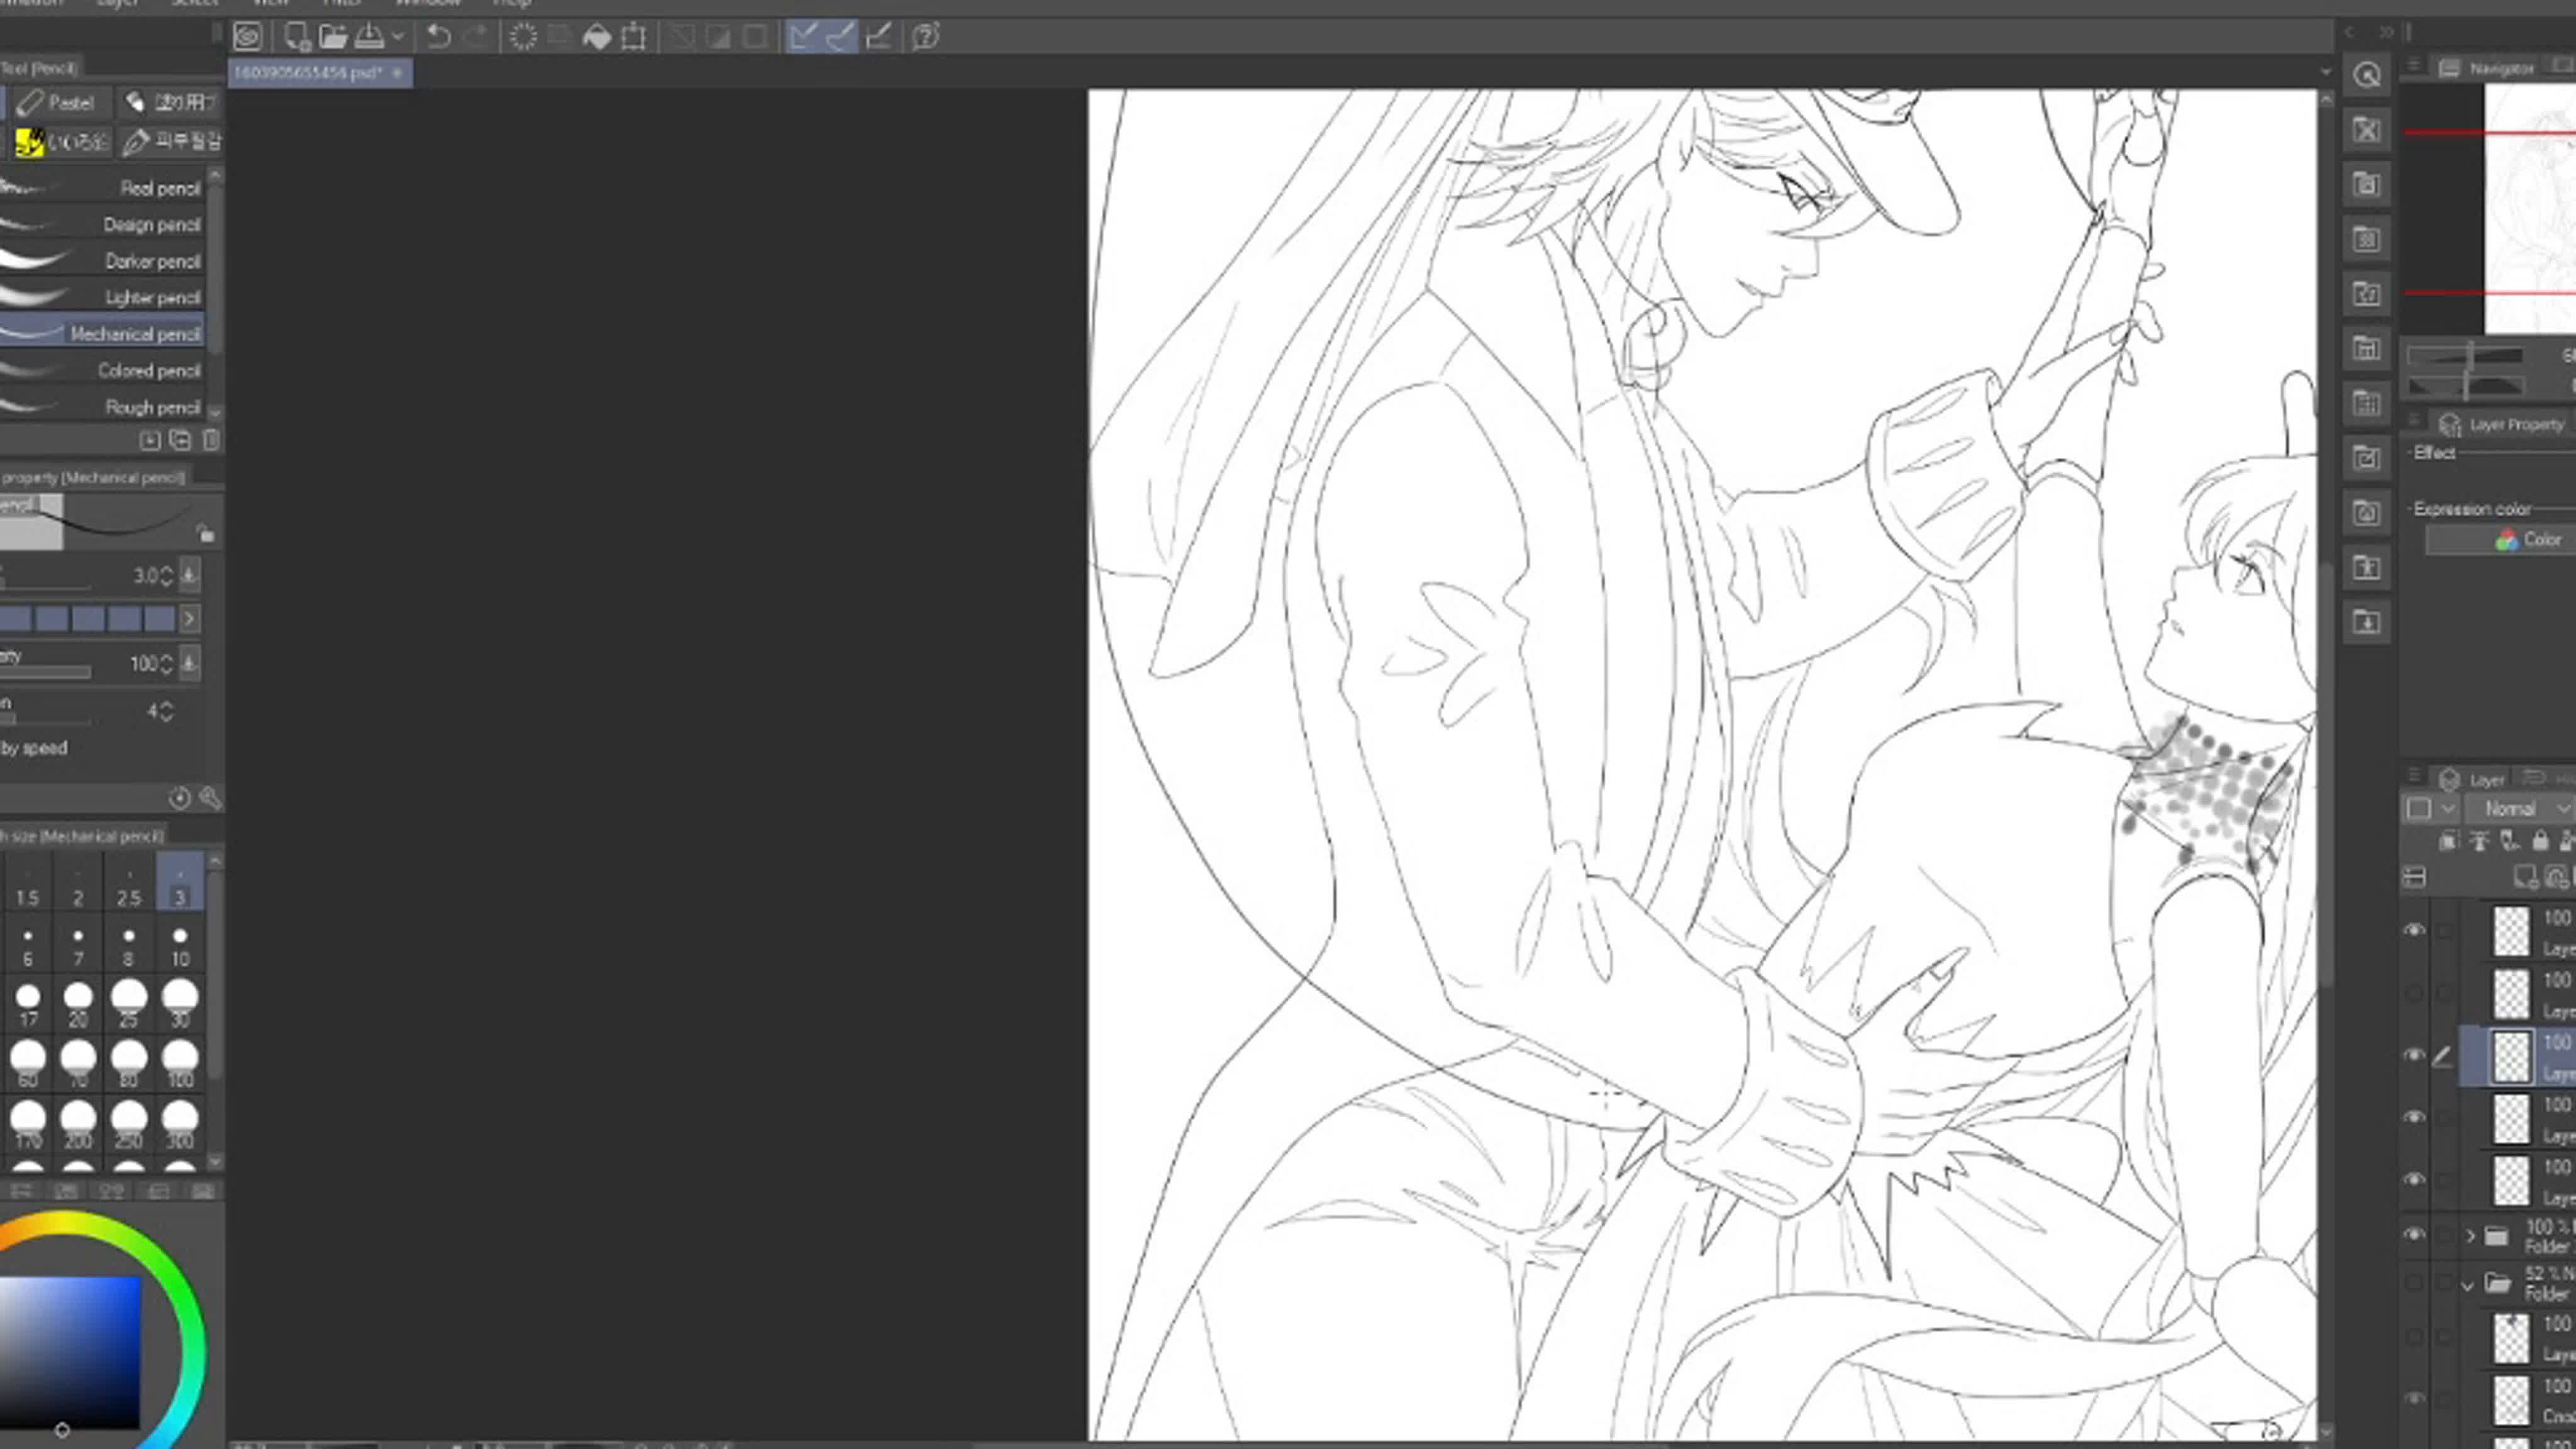Viewport: 2576px width, 1449px height.
Task: Open sub tool detail wrench icon
Action: 210,798
